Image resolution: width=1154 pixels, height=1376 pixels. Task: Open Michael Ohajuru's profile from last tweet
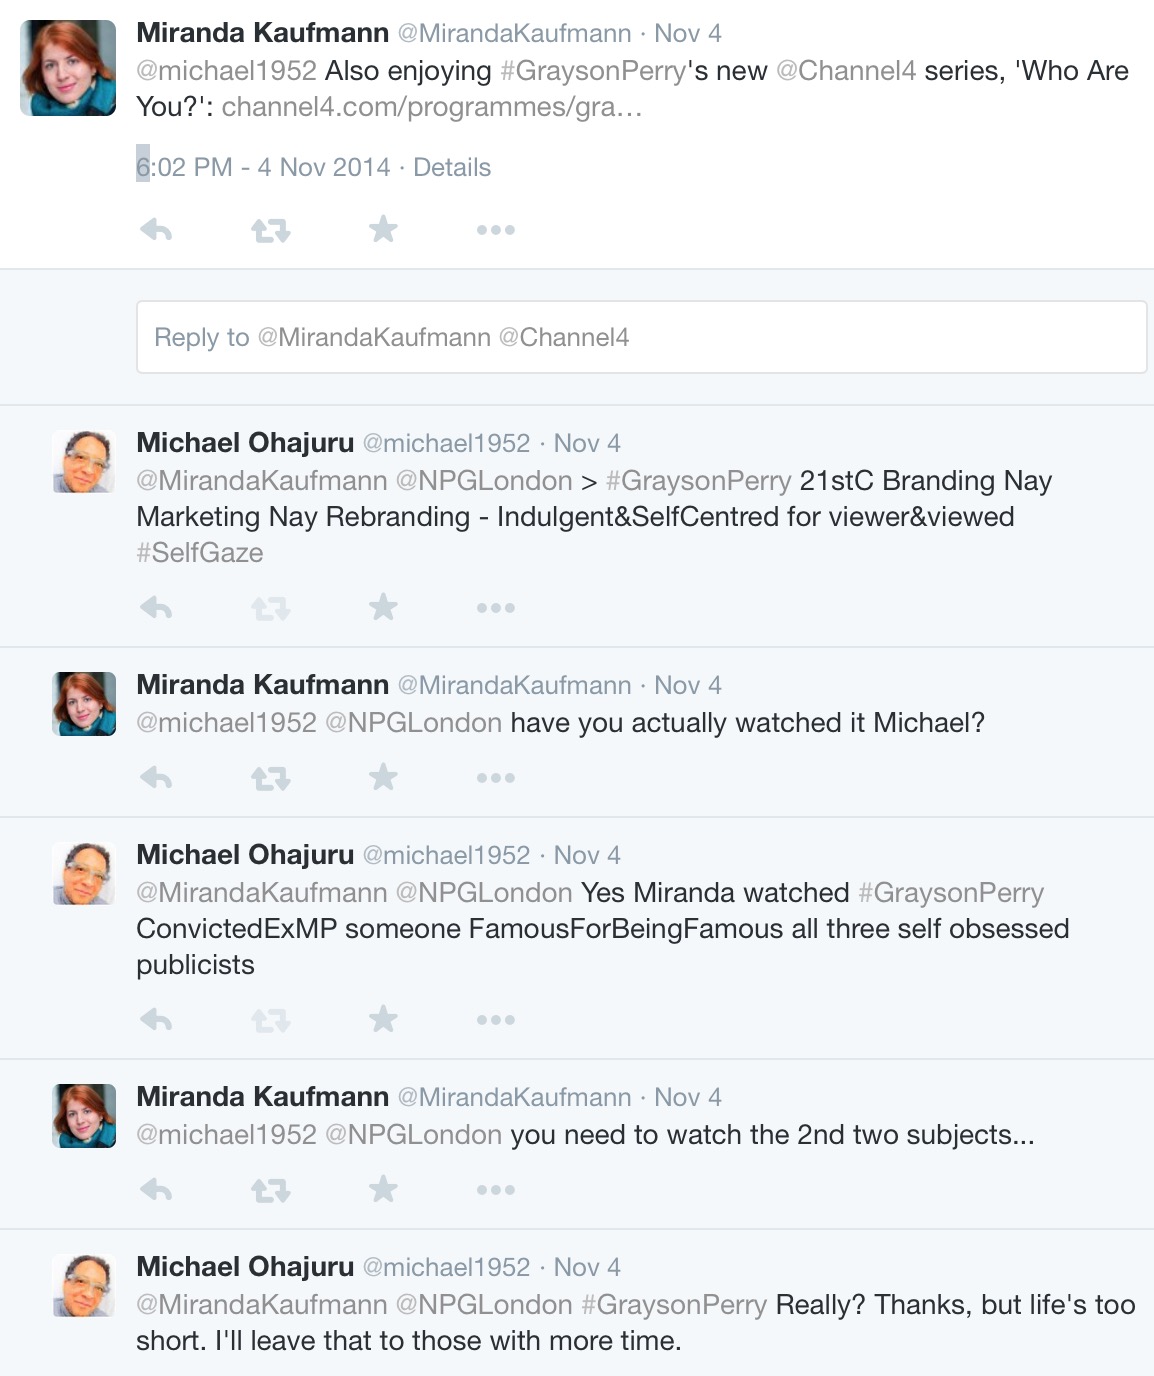coord(245,1267)
